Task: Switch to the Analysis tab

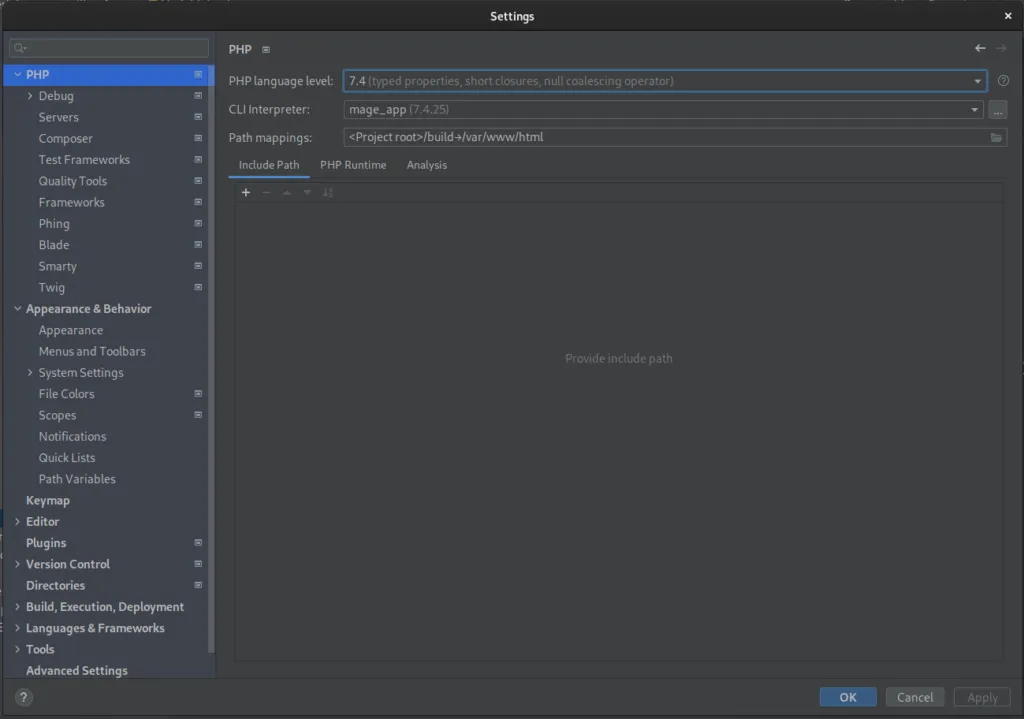Action: click(x=426, y=165)
